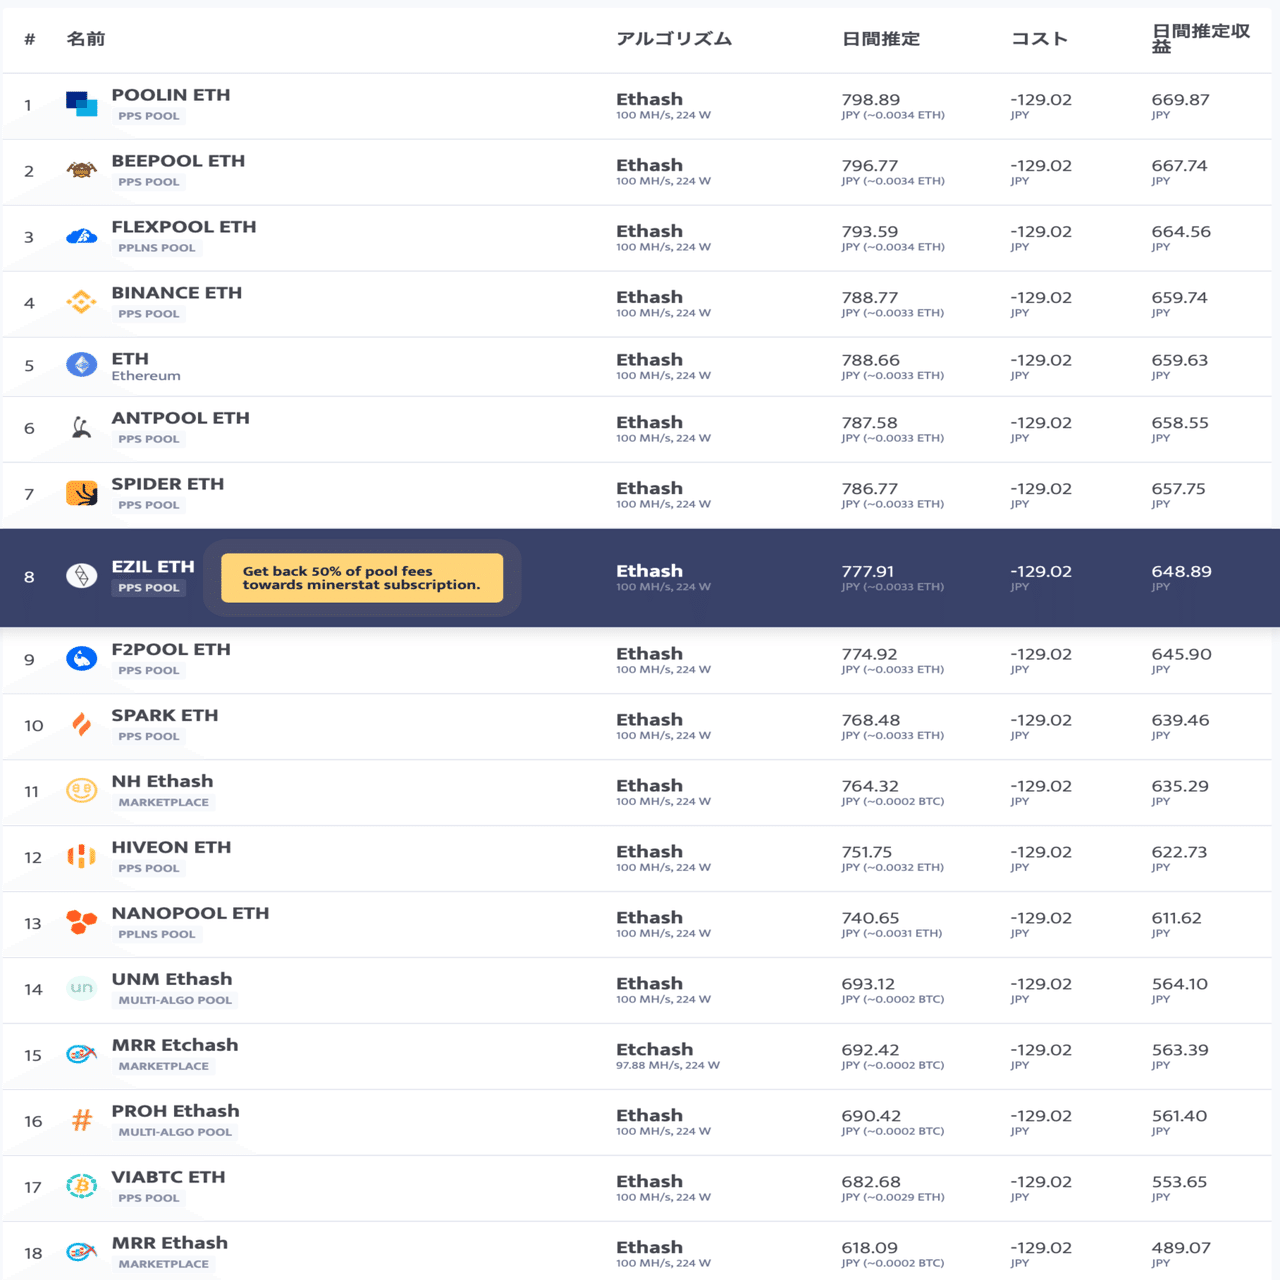The height and width of the screenshot is (1280, 1280).
Task: Click the コスト column header
Action: coord(1039,39)
